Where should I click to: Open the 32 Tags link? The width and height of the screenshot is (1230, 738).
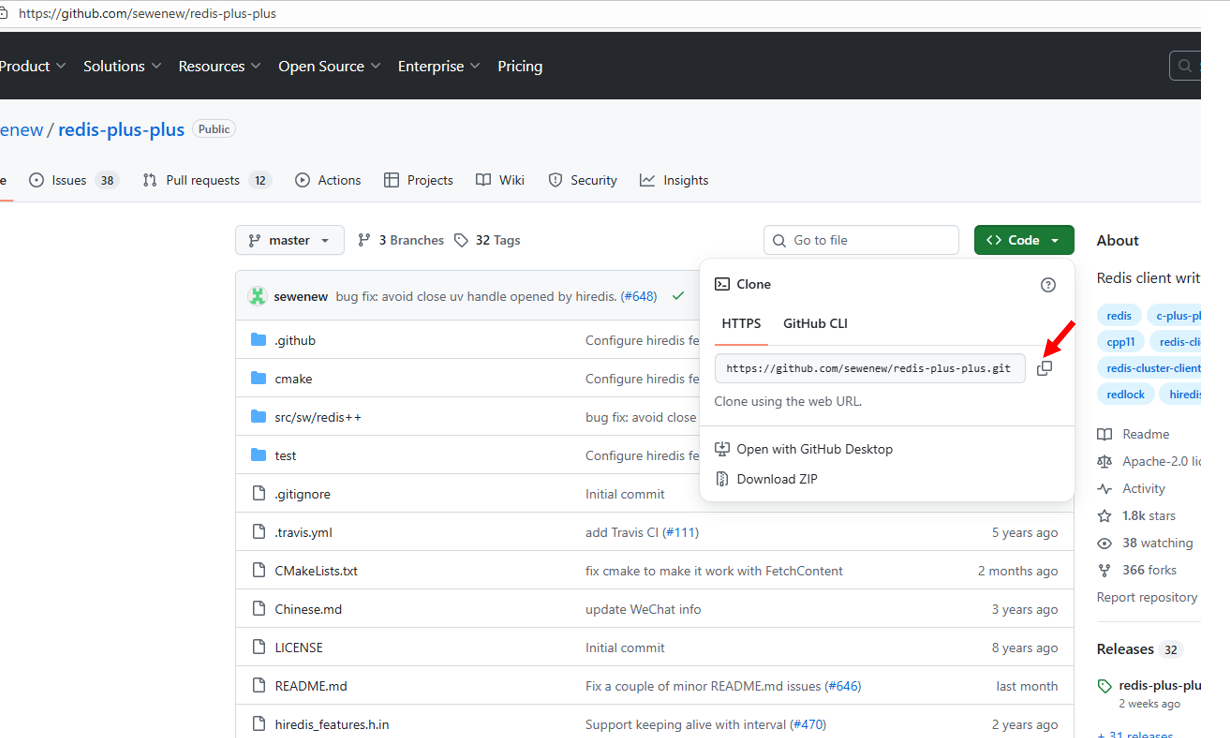click(487, 240)
